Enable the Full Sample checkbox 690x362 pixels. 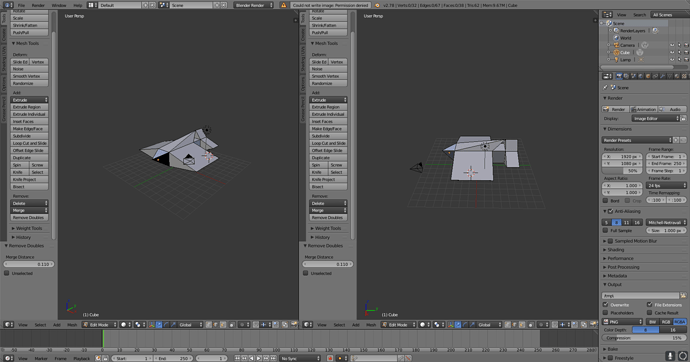click(605, 230)
